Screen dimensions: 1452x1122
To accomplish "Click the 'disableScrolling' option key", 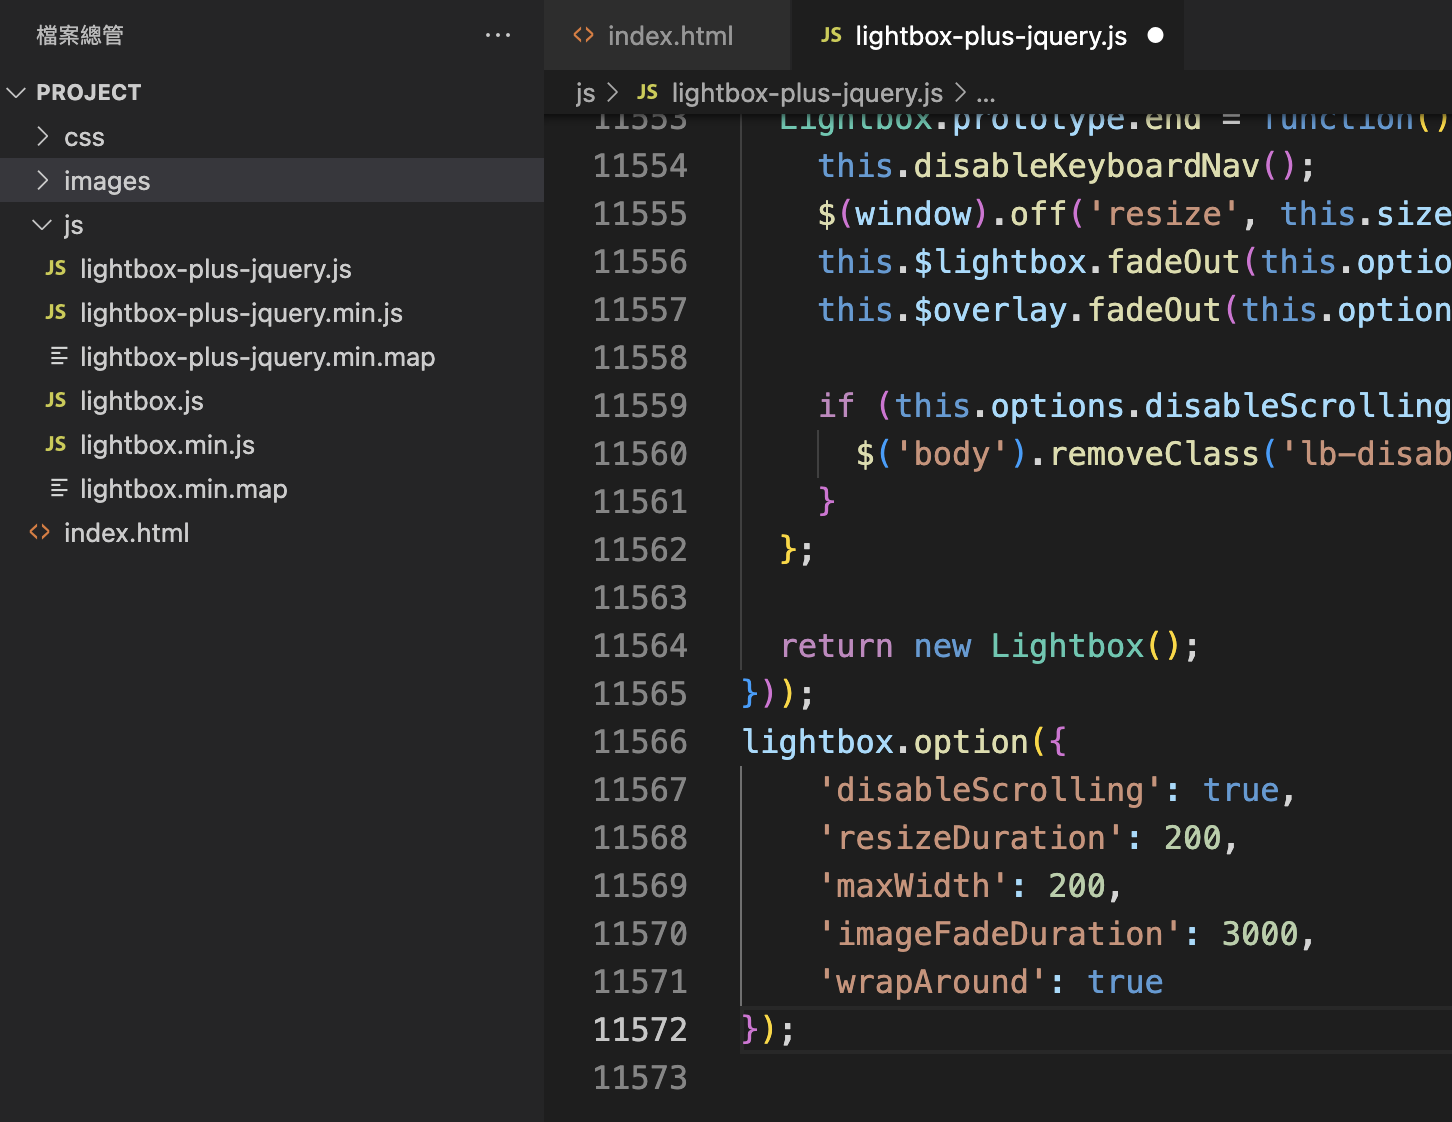I will point(990,790).
